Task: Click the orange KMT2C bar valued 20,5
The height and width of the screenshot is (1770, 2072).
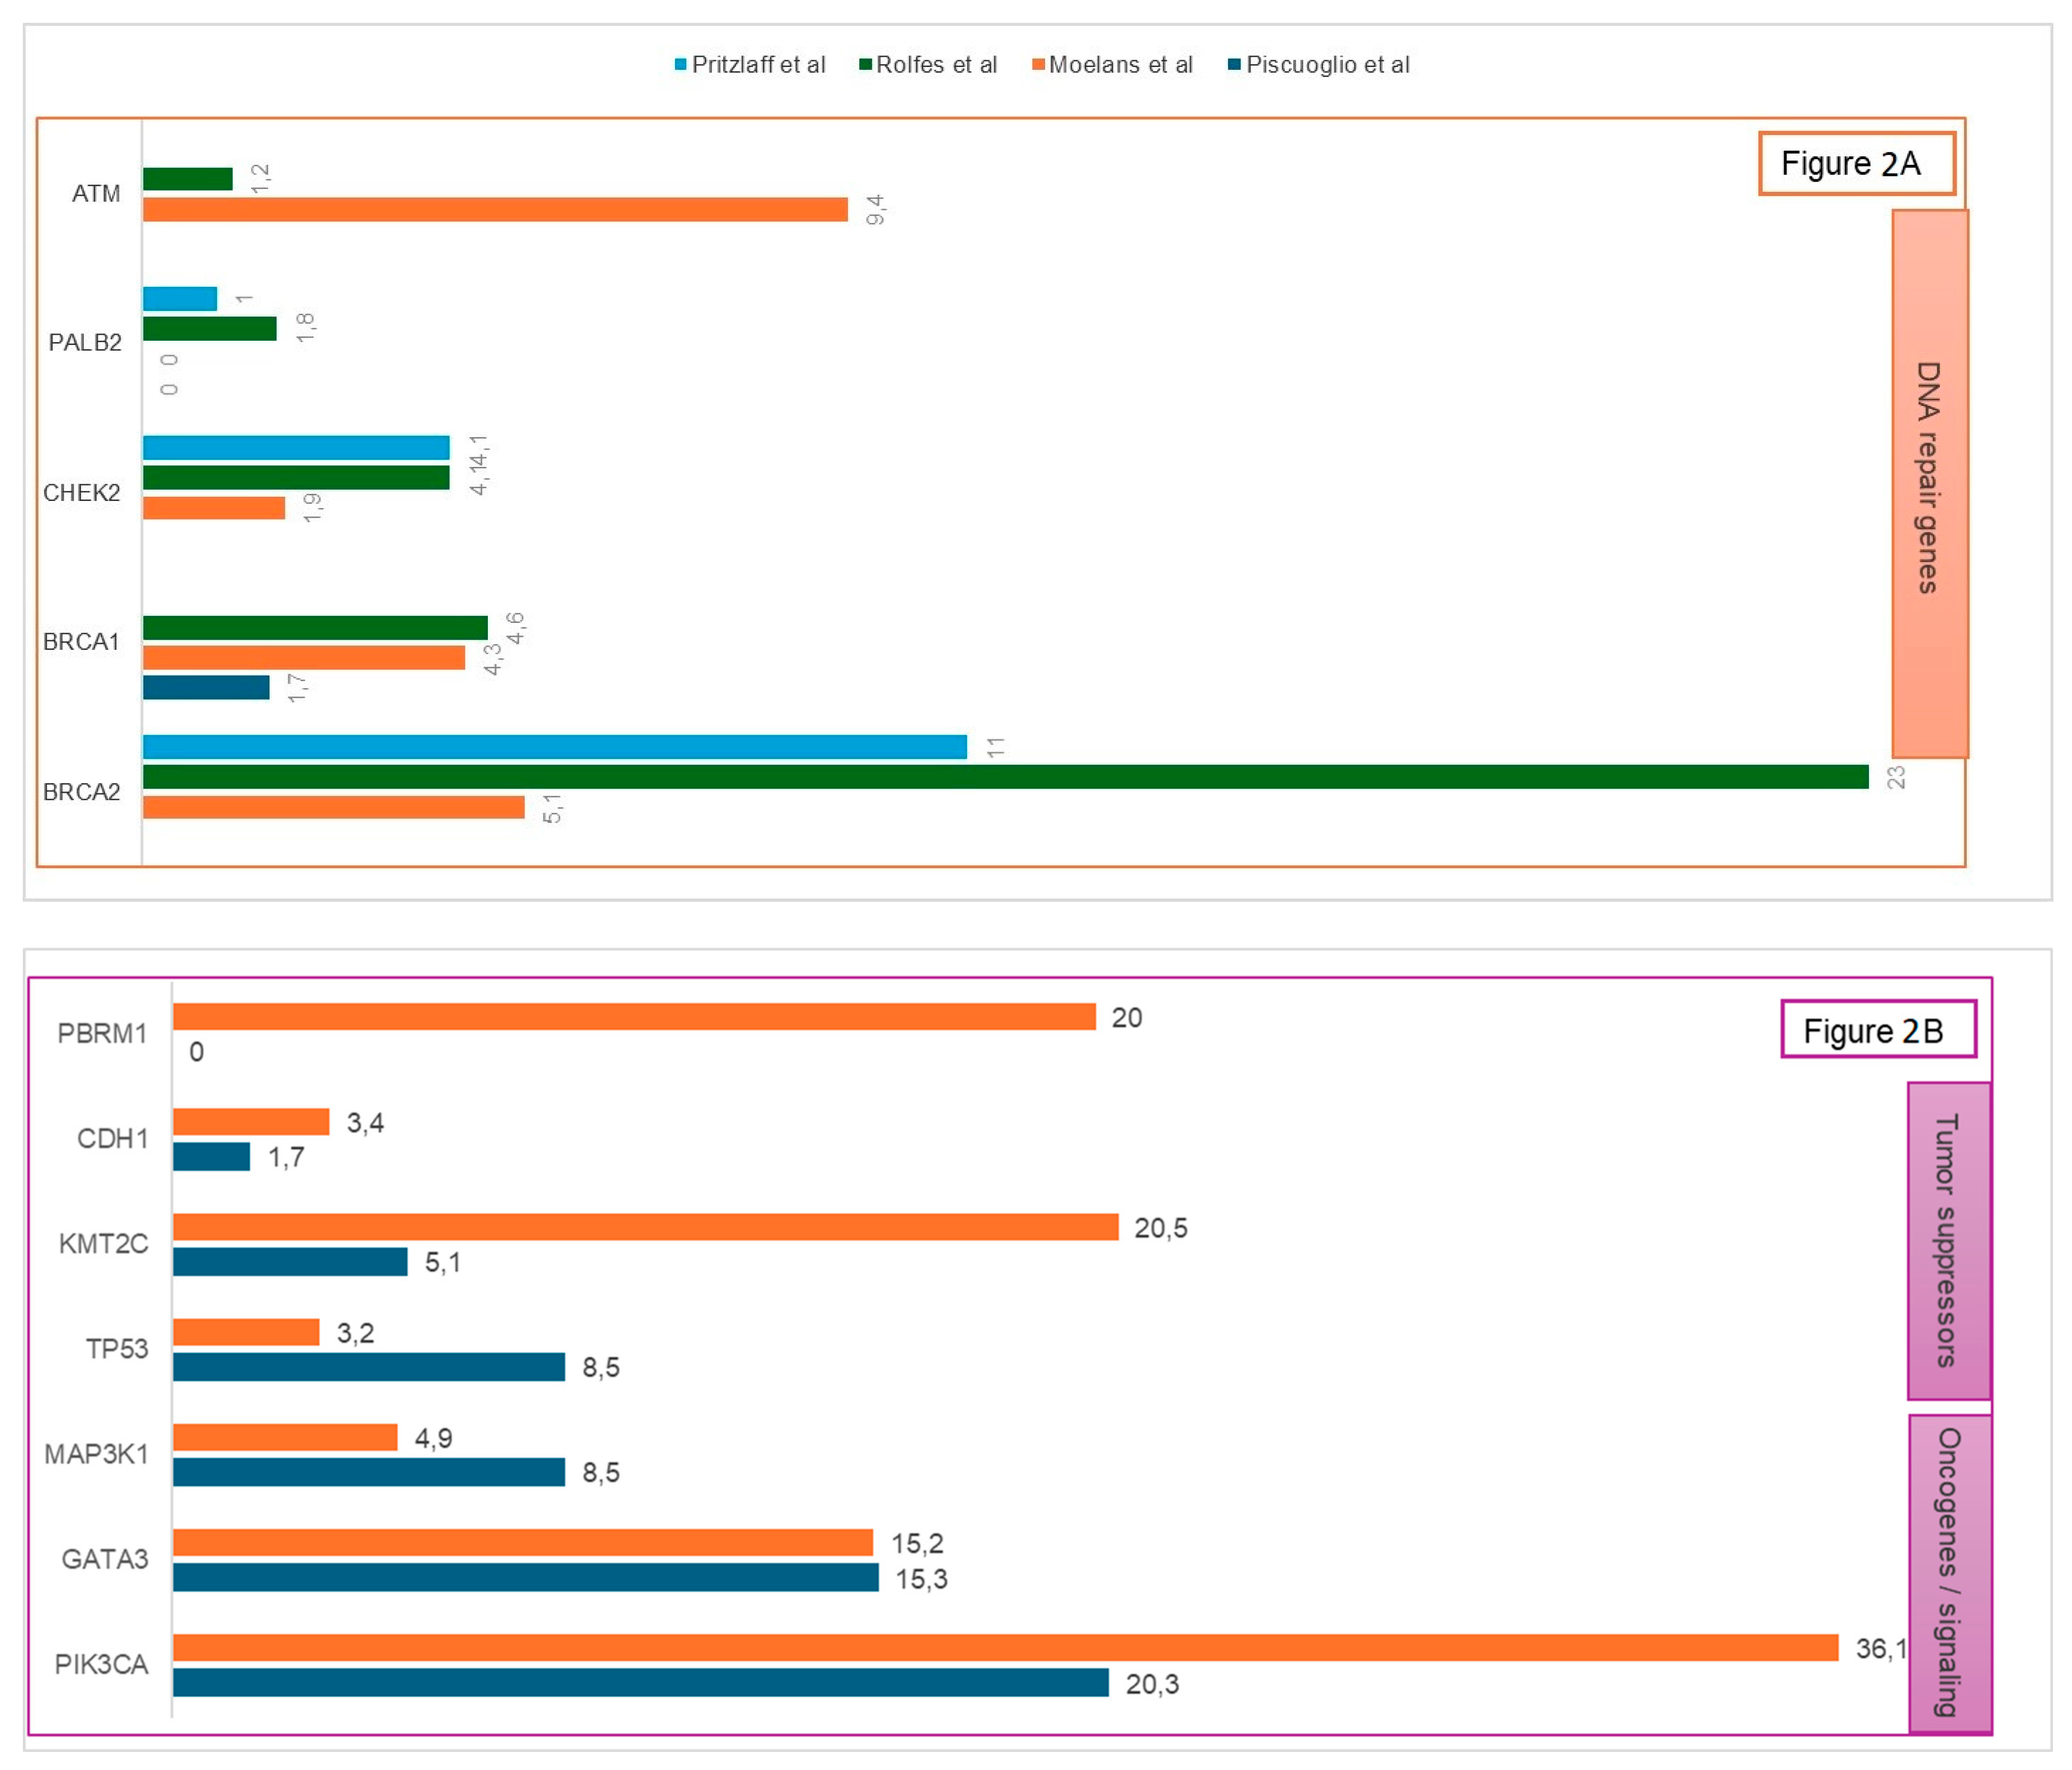Action: [645, 1227]
